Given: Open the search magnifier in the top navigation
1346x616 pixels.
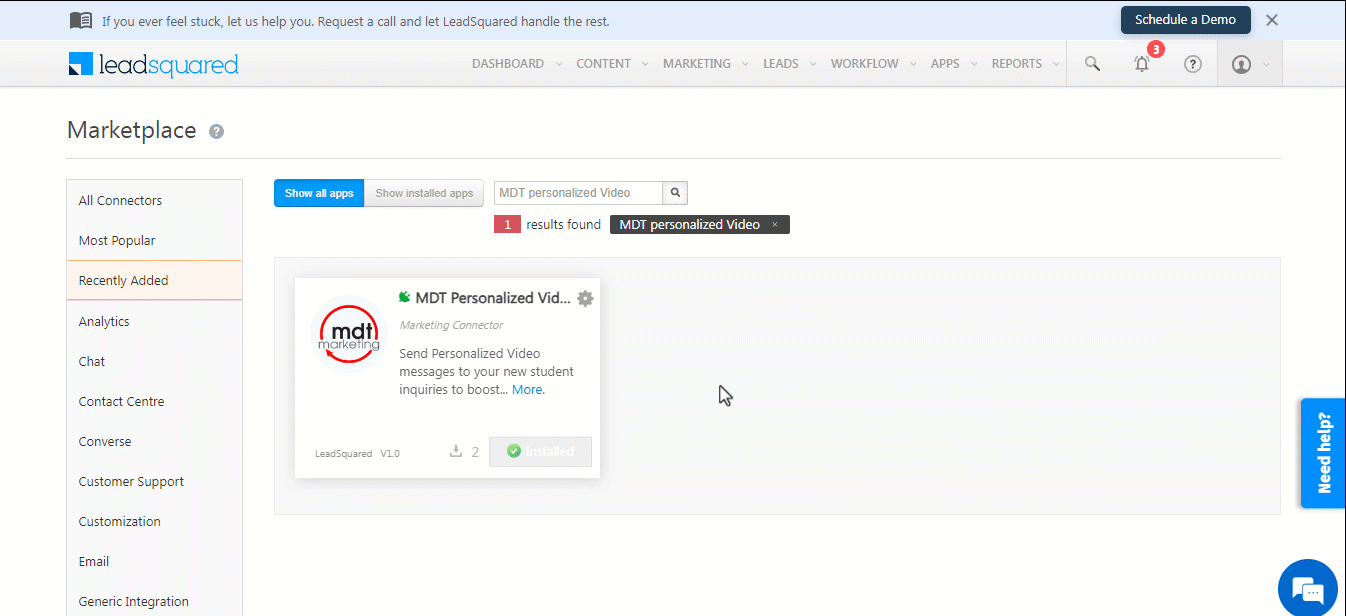Looking at the screenshot, I should pyautogui.click(x=1092, y=63).
